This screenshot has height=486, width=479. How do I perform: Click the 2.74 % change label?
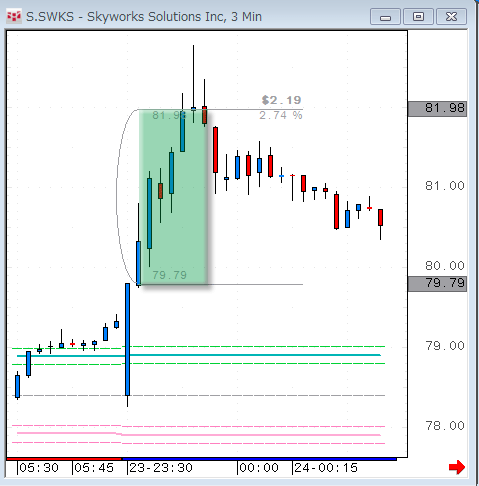281,116
